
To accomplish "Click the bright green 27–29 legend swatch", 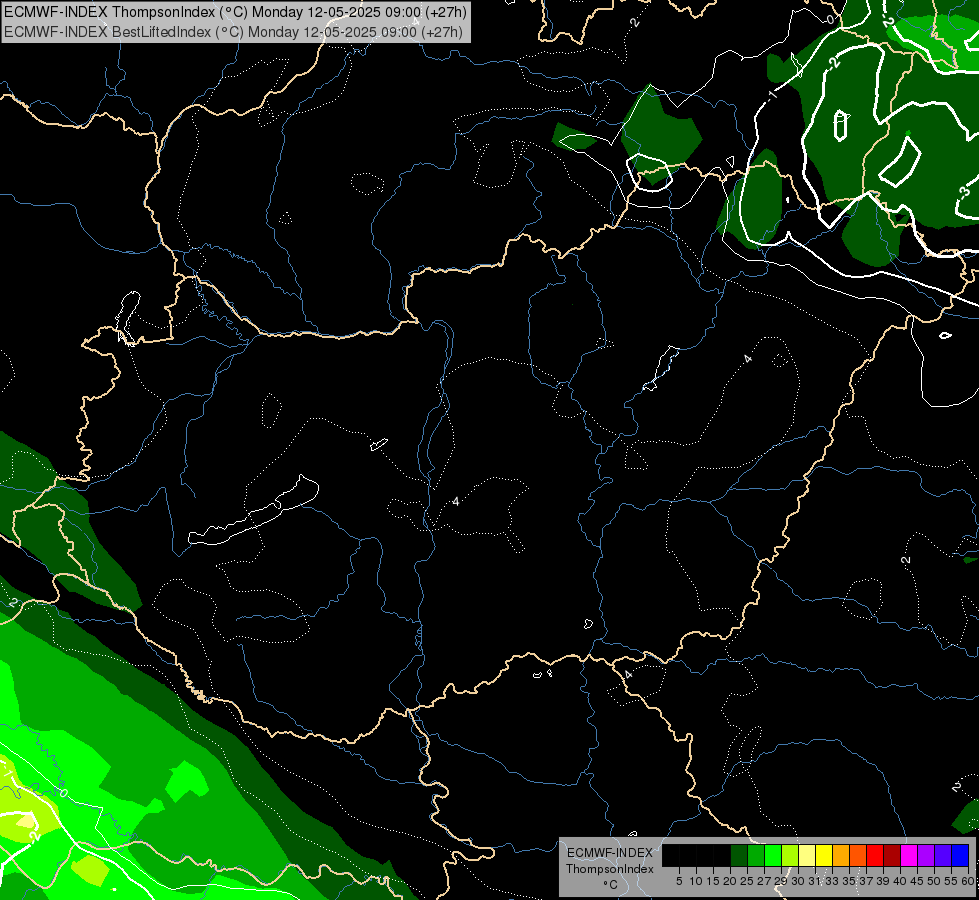I will click(773, 856).
